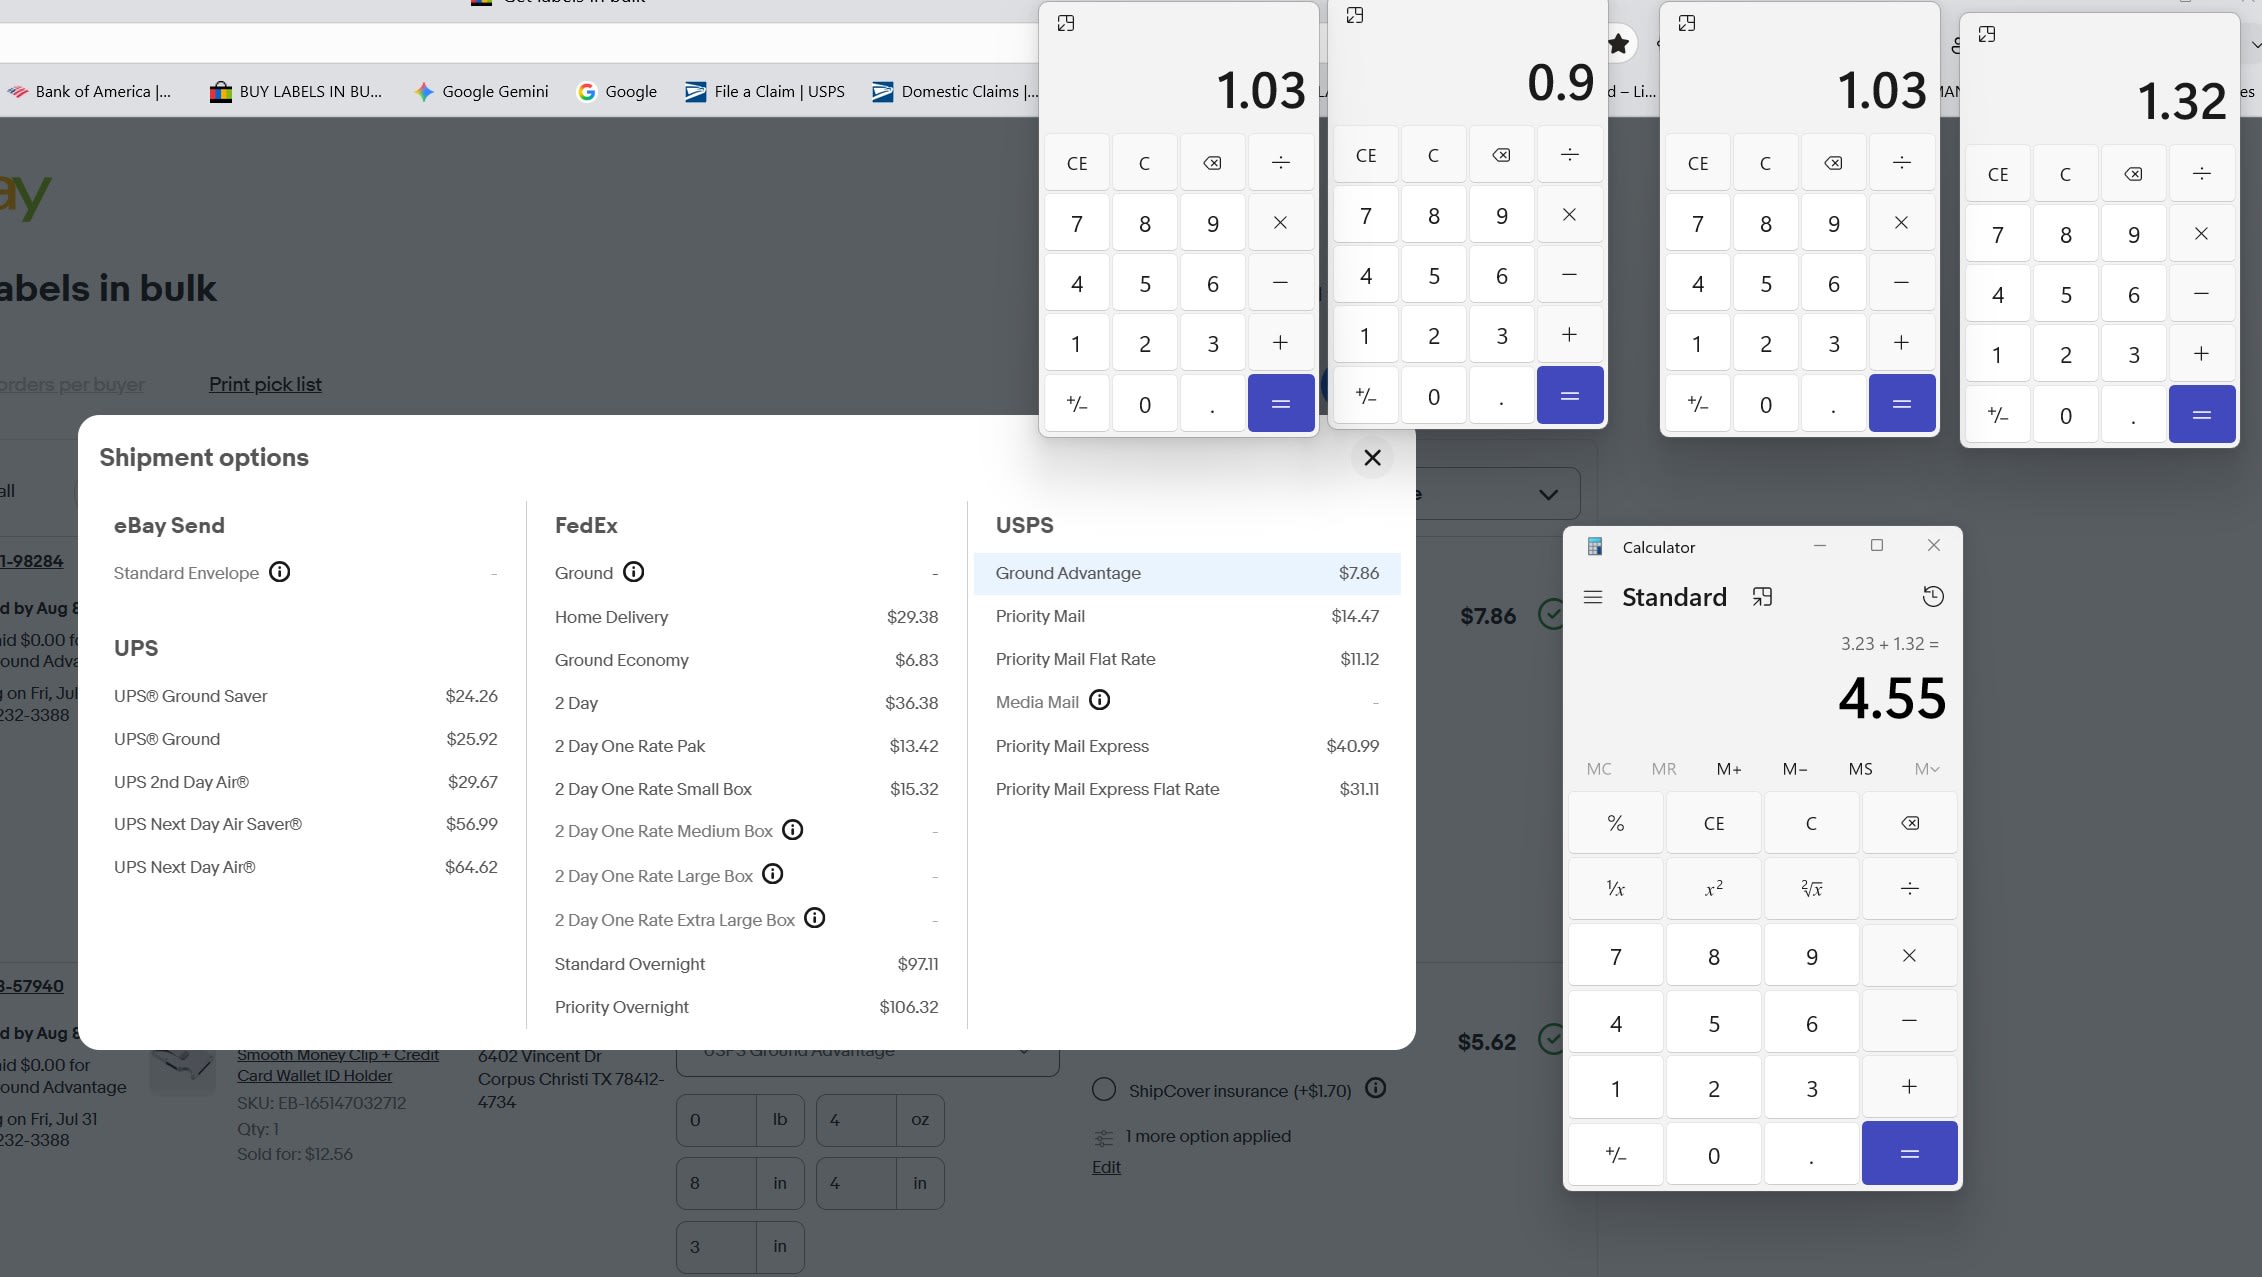
Task: Click the x squared key
Action: 1713,888
